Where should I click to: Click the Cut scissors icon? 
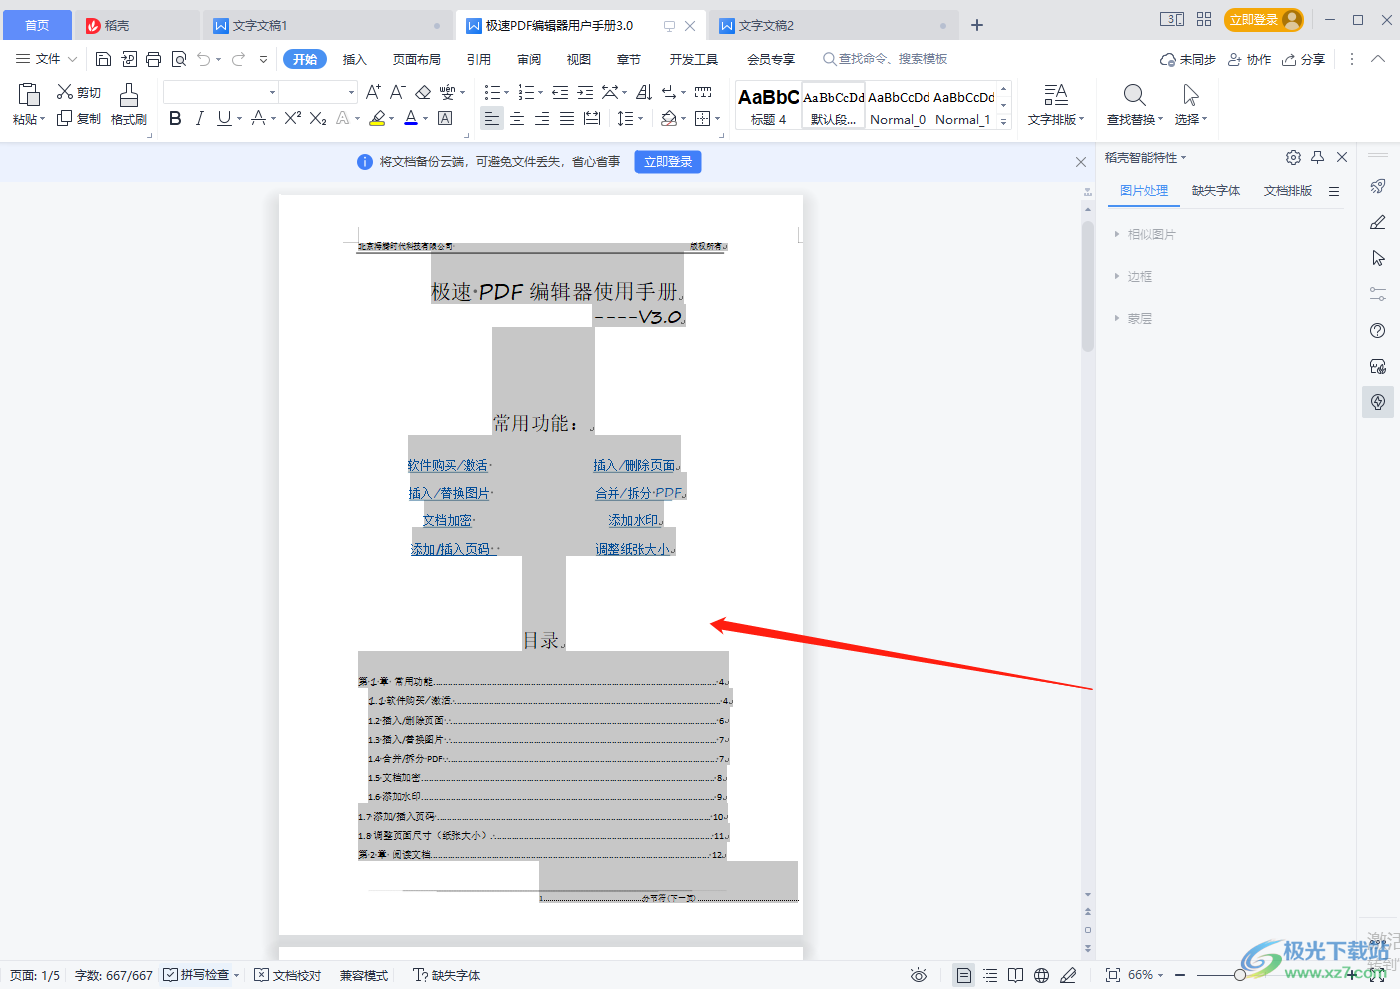[65, 92]
